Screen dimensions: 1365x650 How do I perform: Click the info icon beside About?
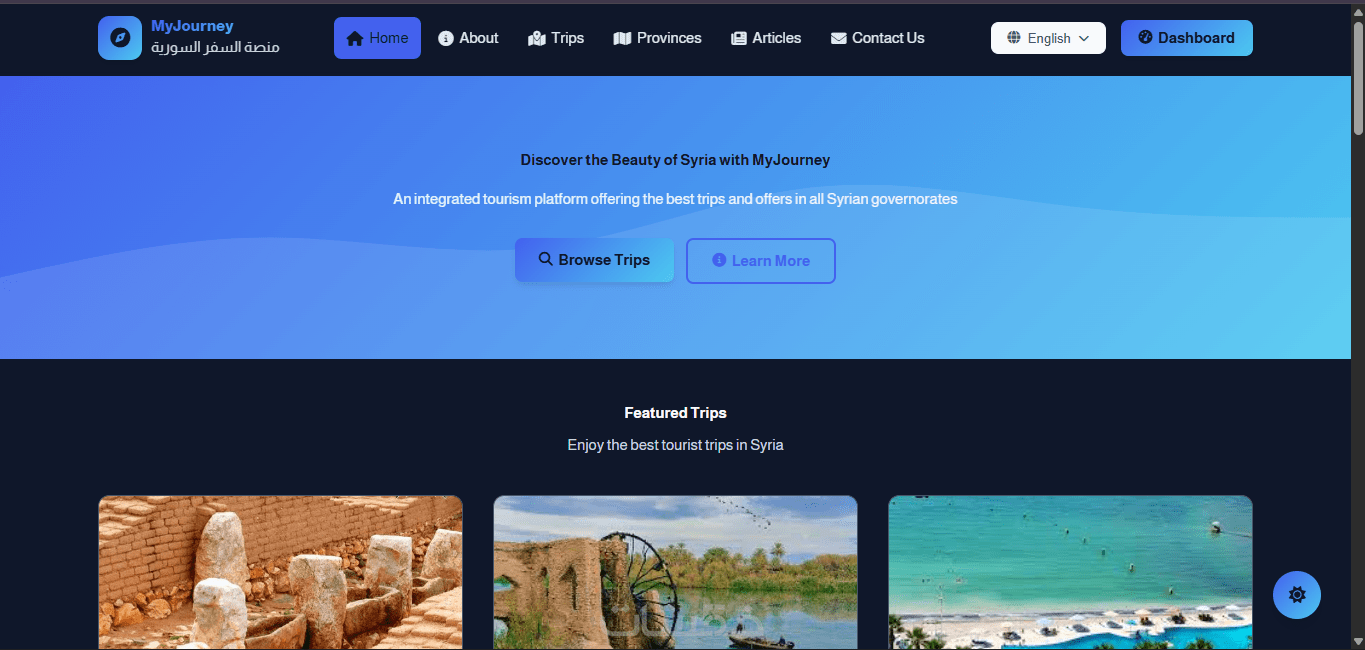click(446, 38)
